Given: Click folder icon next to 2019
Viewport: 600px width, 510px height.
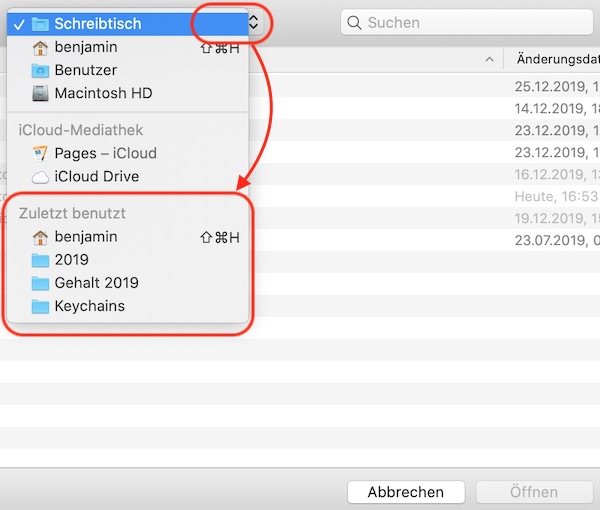Looking at the screenshot, I should pos(40,261).
